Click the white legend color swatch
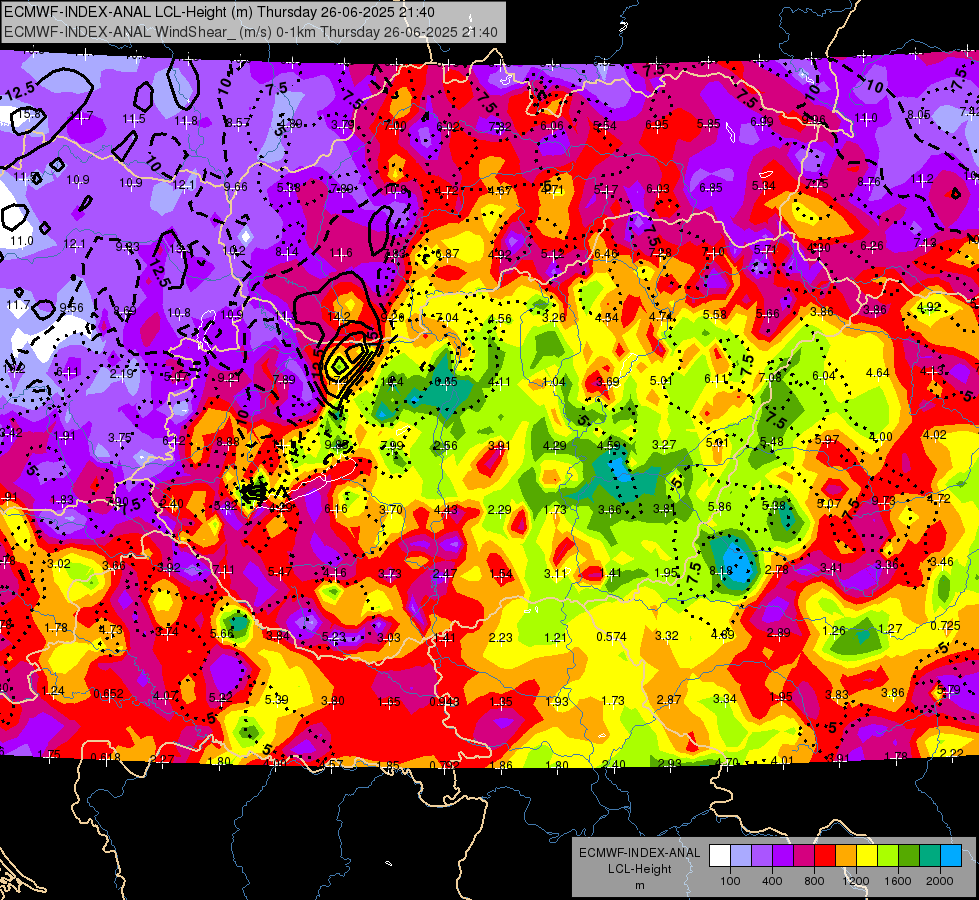 click(719, 856)
